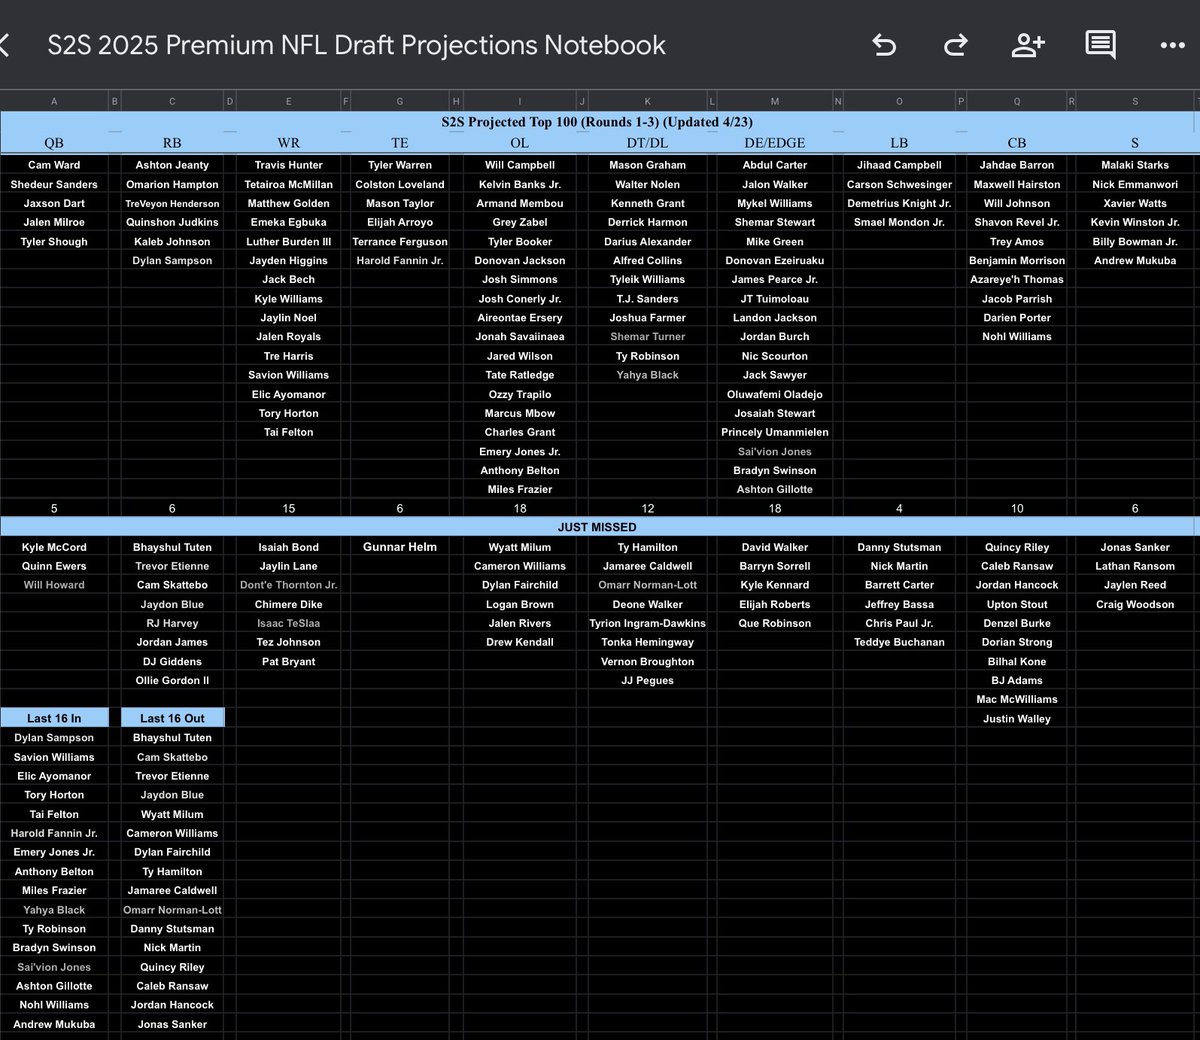Select the Ashton Jeanty cell
This screenshot has width=1200, height=1040.
point(172,165)
